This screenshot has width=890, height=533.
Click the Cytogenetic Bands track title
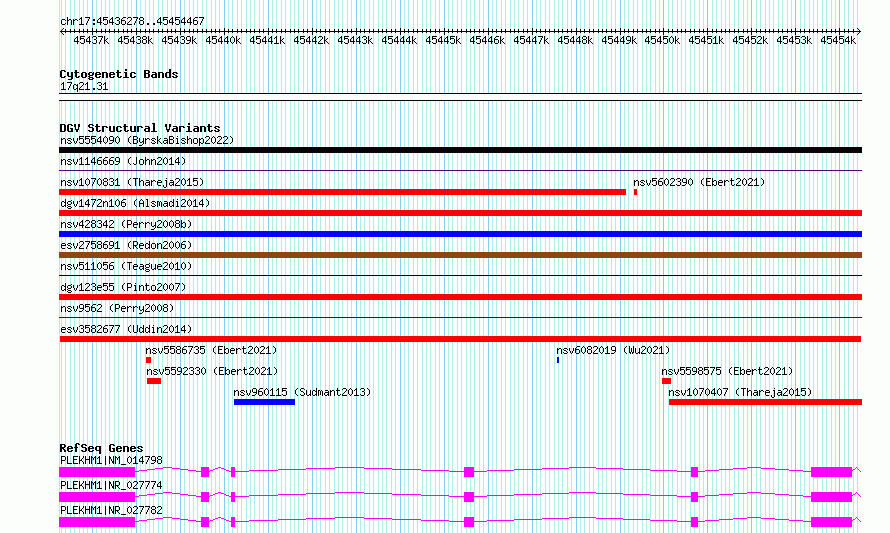pyautogui.click(x=119, y=74)
